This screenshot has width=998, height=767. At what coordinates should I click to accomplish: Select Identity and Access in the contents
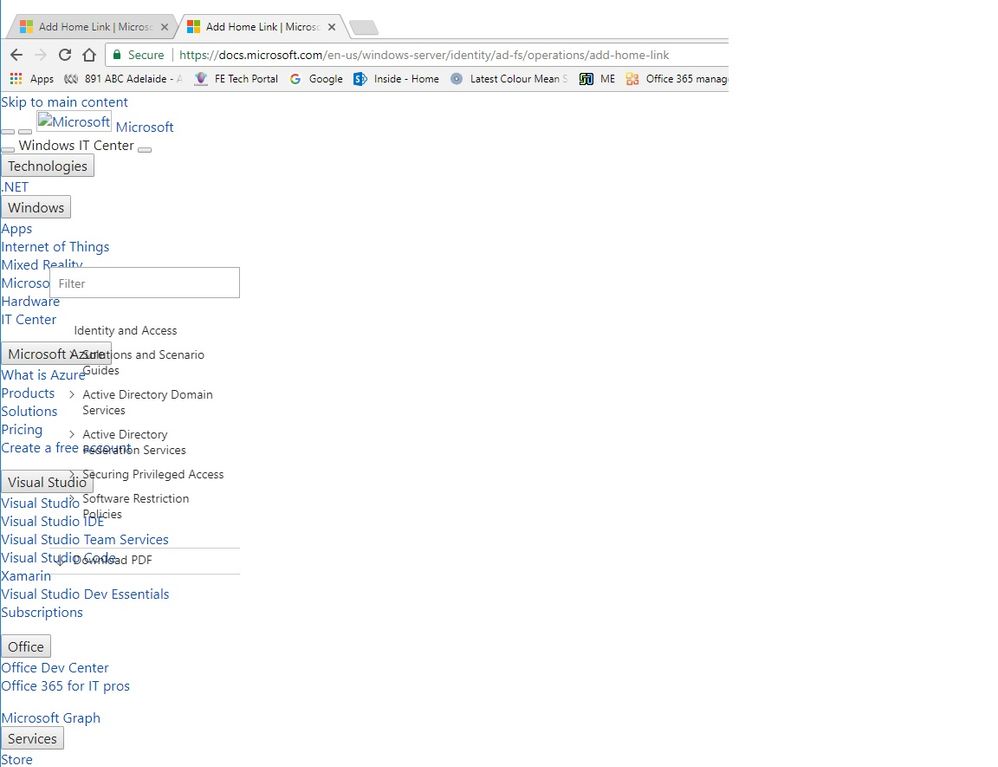point(125,330)
